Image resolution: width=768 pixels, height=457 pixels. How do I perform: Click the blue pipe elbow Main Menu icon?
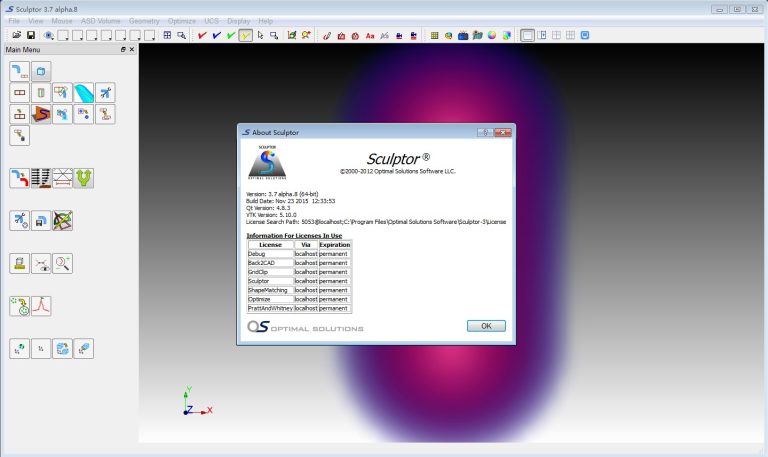point(20,72)
